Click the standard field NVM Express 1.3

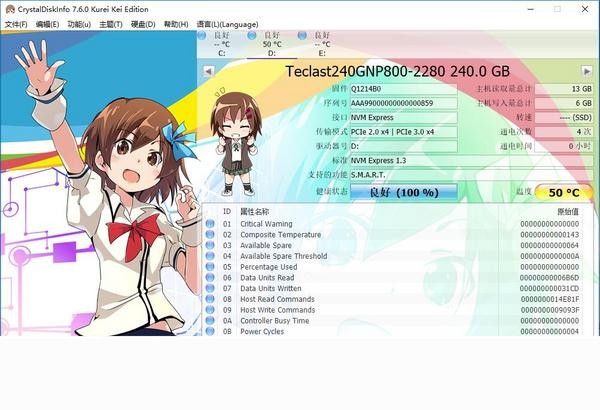click(471, 160)
